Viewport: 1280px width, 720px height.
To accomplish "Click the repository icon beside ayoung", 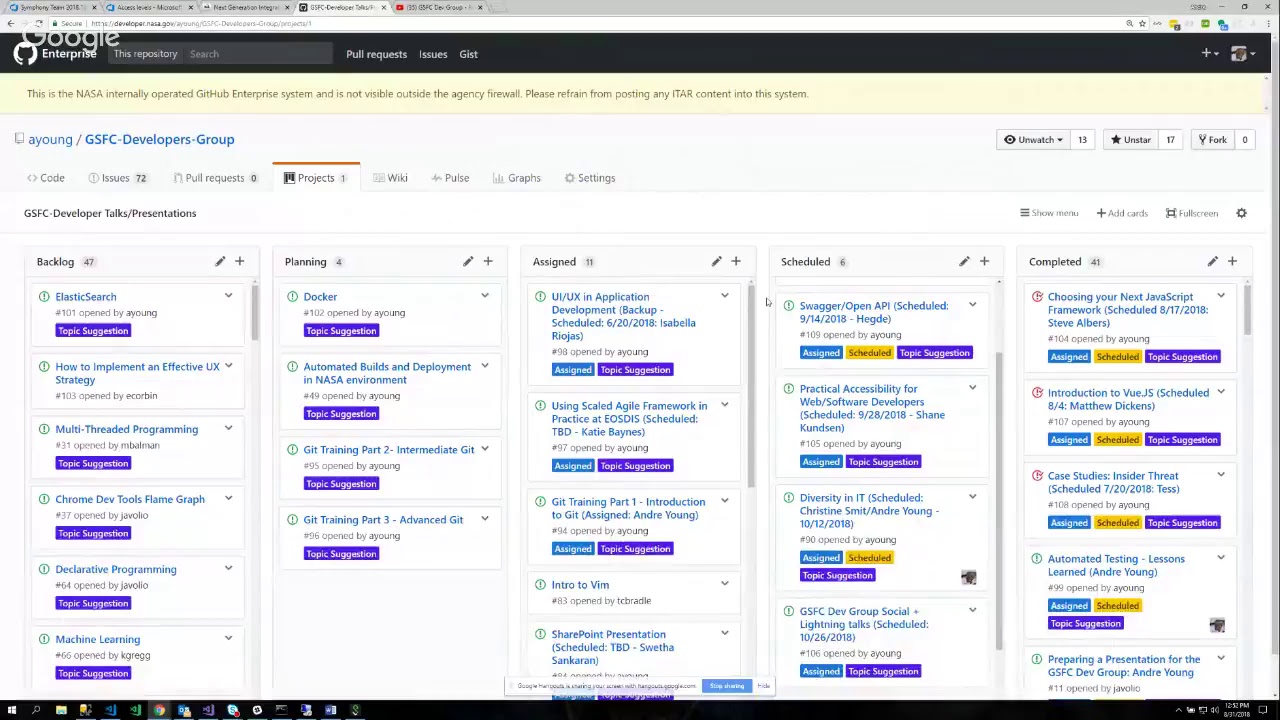I will point(19,139).
